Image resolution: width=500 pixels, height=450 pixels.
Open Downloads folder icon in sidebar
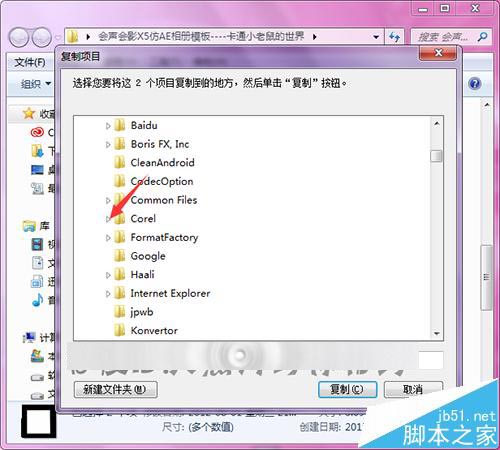tap(37, 151)
